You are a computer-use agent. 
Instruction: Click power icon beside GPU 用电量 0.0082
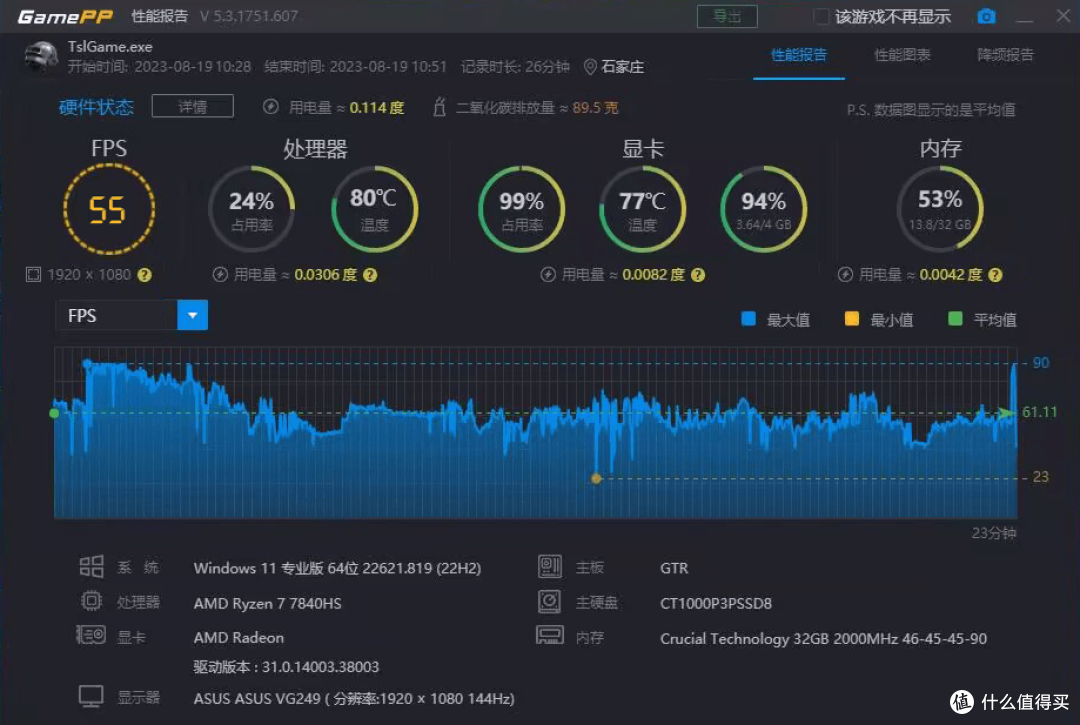(x=548, y=275)
